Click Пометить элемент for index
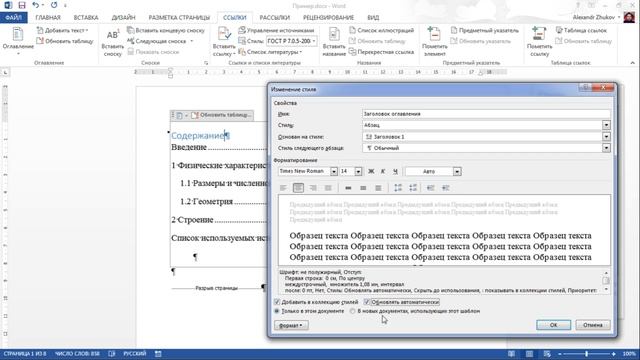 [434, 42]
